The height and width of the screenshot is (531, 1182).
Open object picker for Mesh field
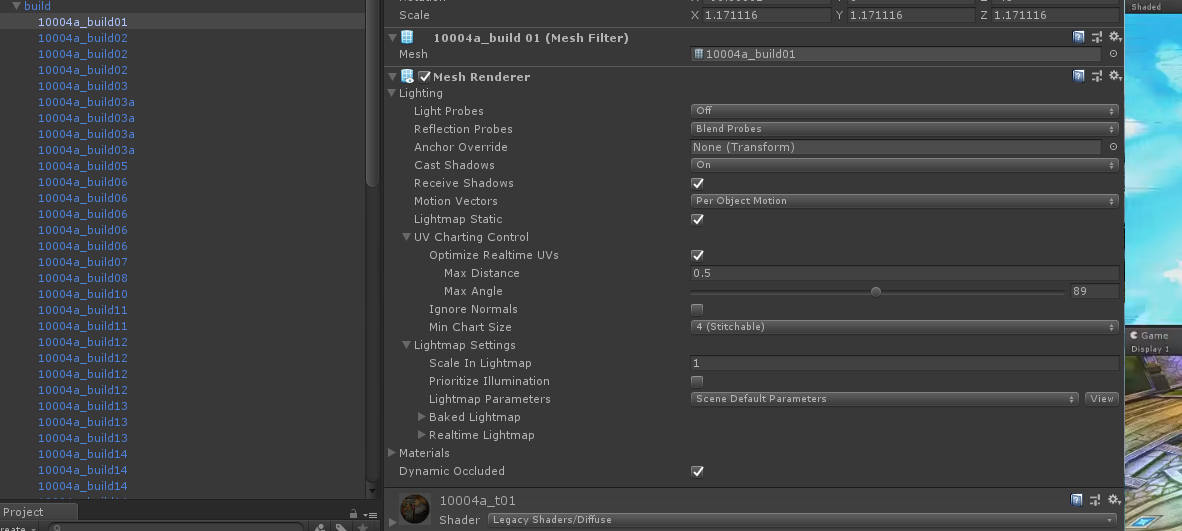[1113, 54]
